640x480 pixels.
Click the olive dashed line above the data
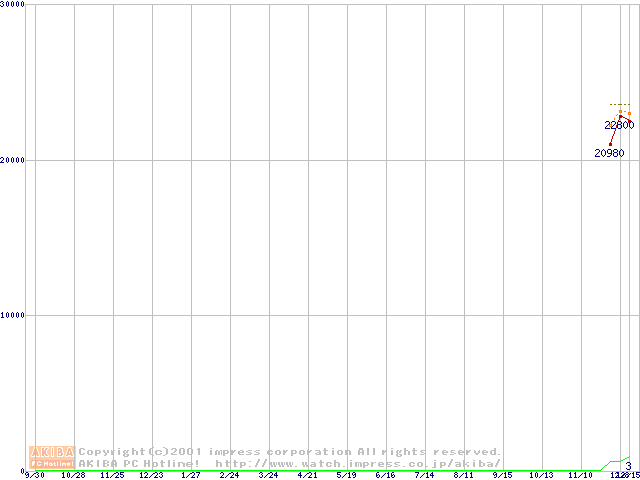620,104
